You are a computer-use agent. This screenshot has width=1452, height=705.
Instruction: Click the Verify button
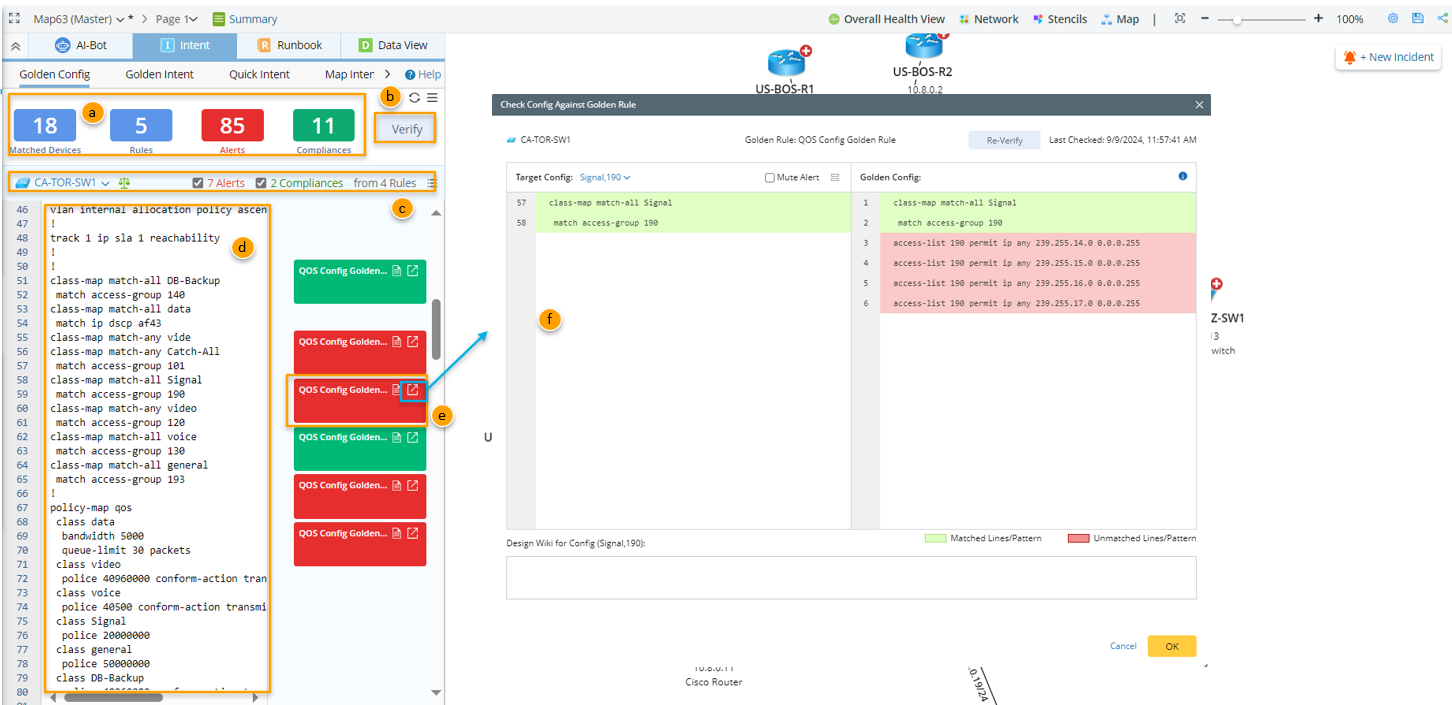coord(407,129)
